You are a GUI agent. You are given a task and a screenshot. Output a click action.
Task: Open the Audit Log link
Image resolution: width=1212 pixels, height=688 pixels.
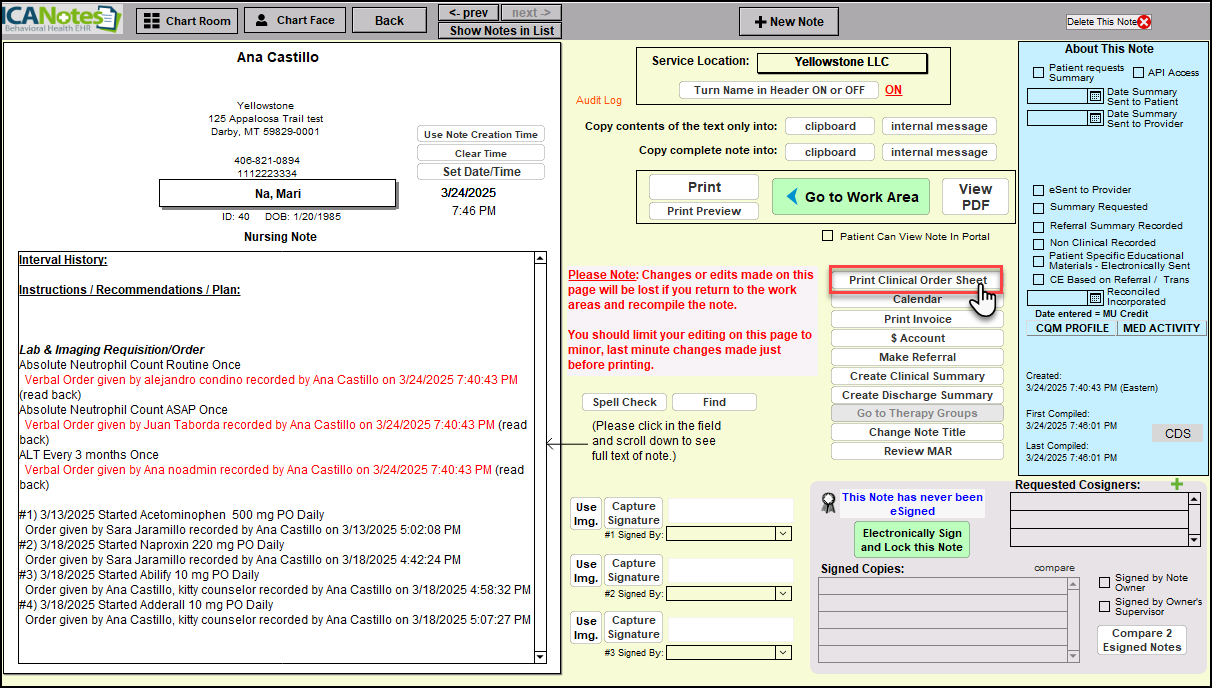tap(598, 101)
